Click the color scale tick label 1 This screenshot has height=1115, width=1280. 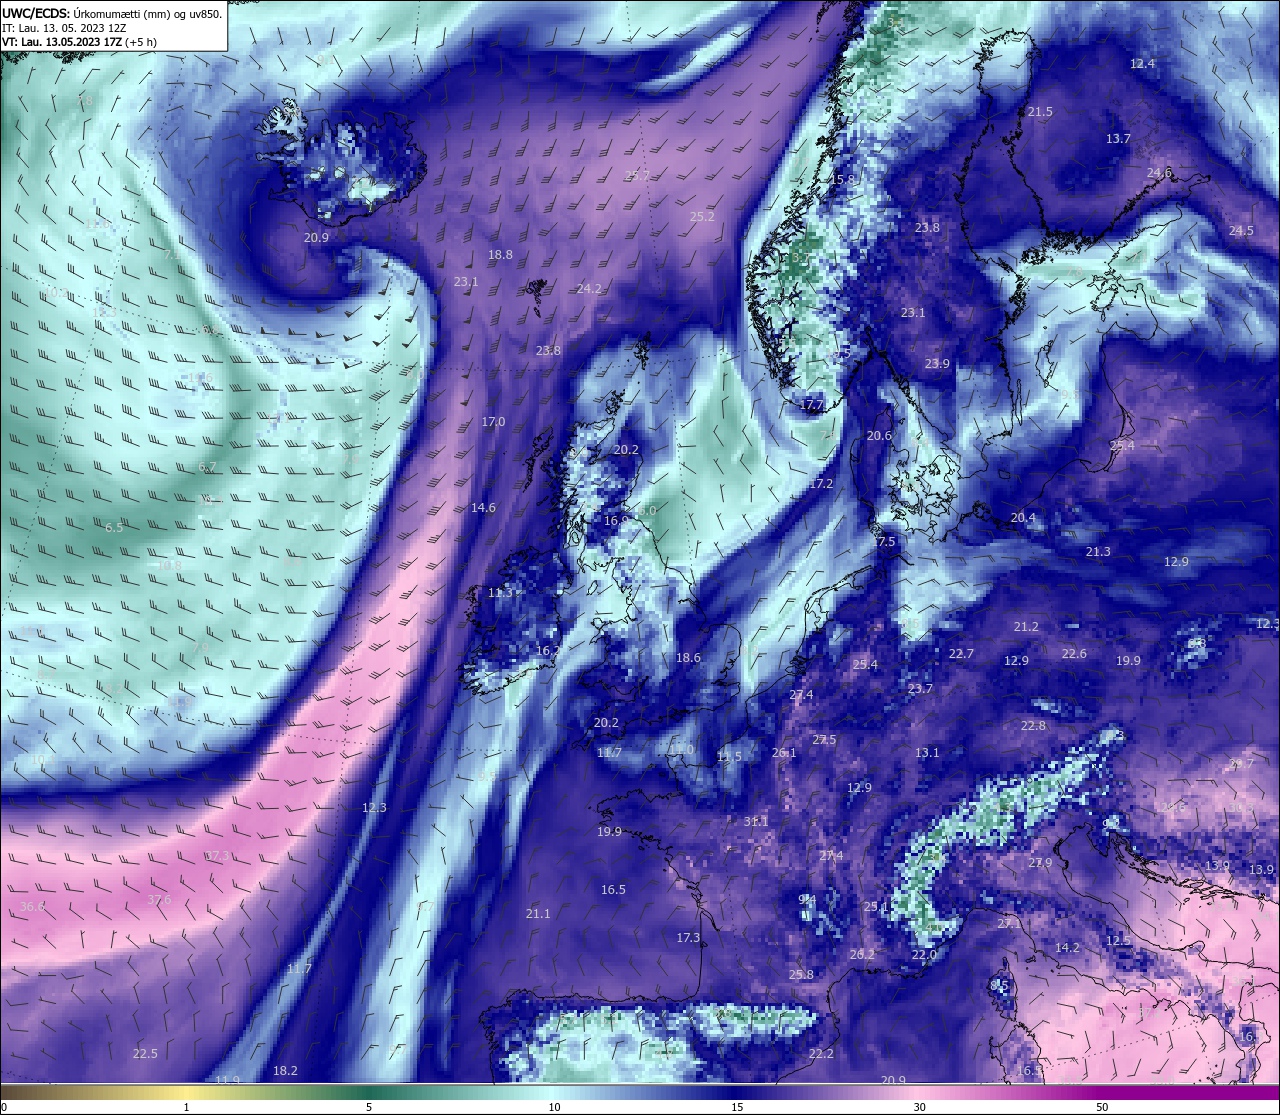point(186,1107)
